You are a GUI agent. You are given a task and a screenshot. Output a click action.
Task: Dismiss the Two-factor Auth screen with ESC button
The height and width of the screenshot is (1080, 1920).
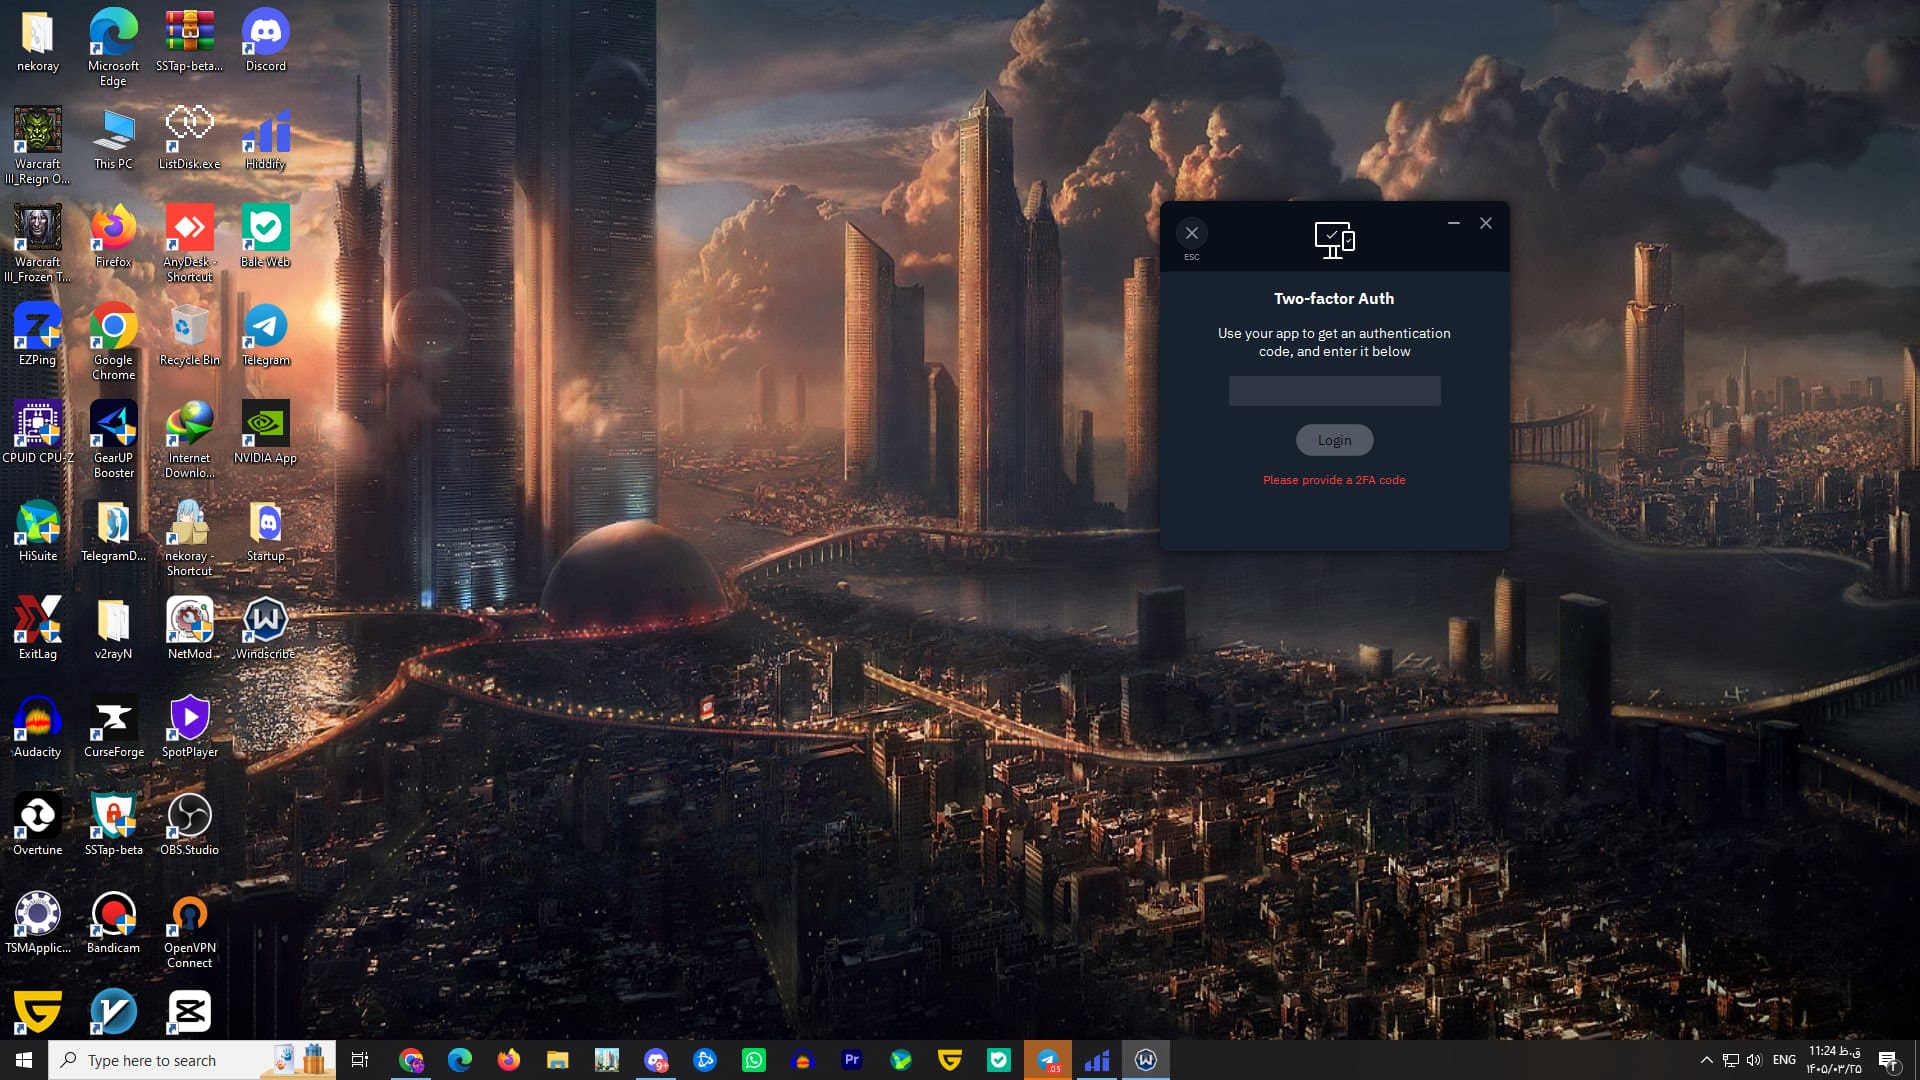point(1191,234)
